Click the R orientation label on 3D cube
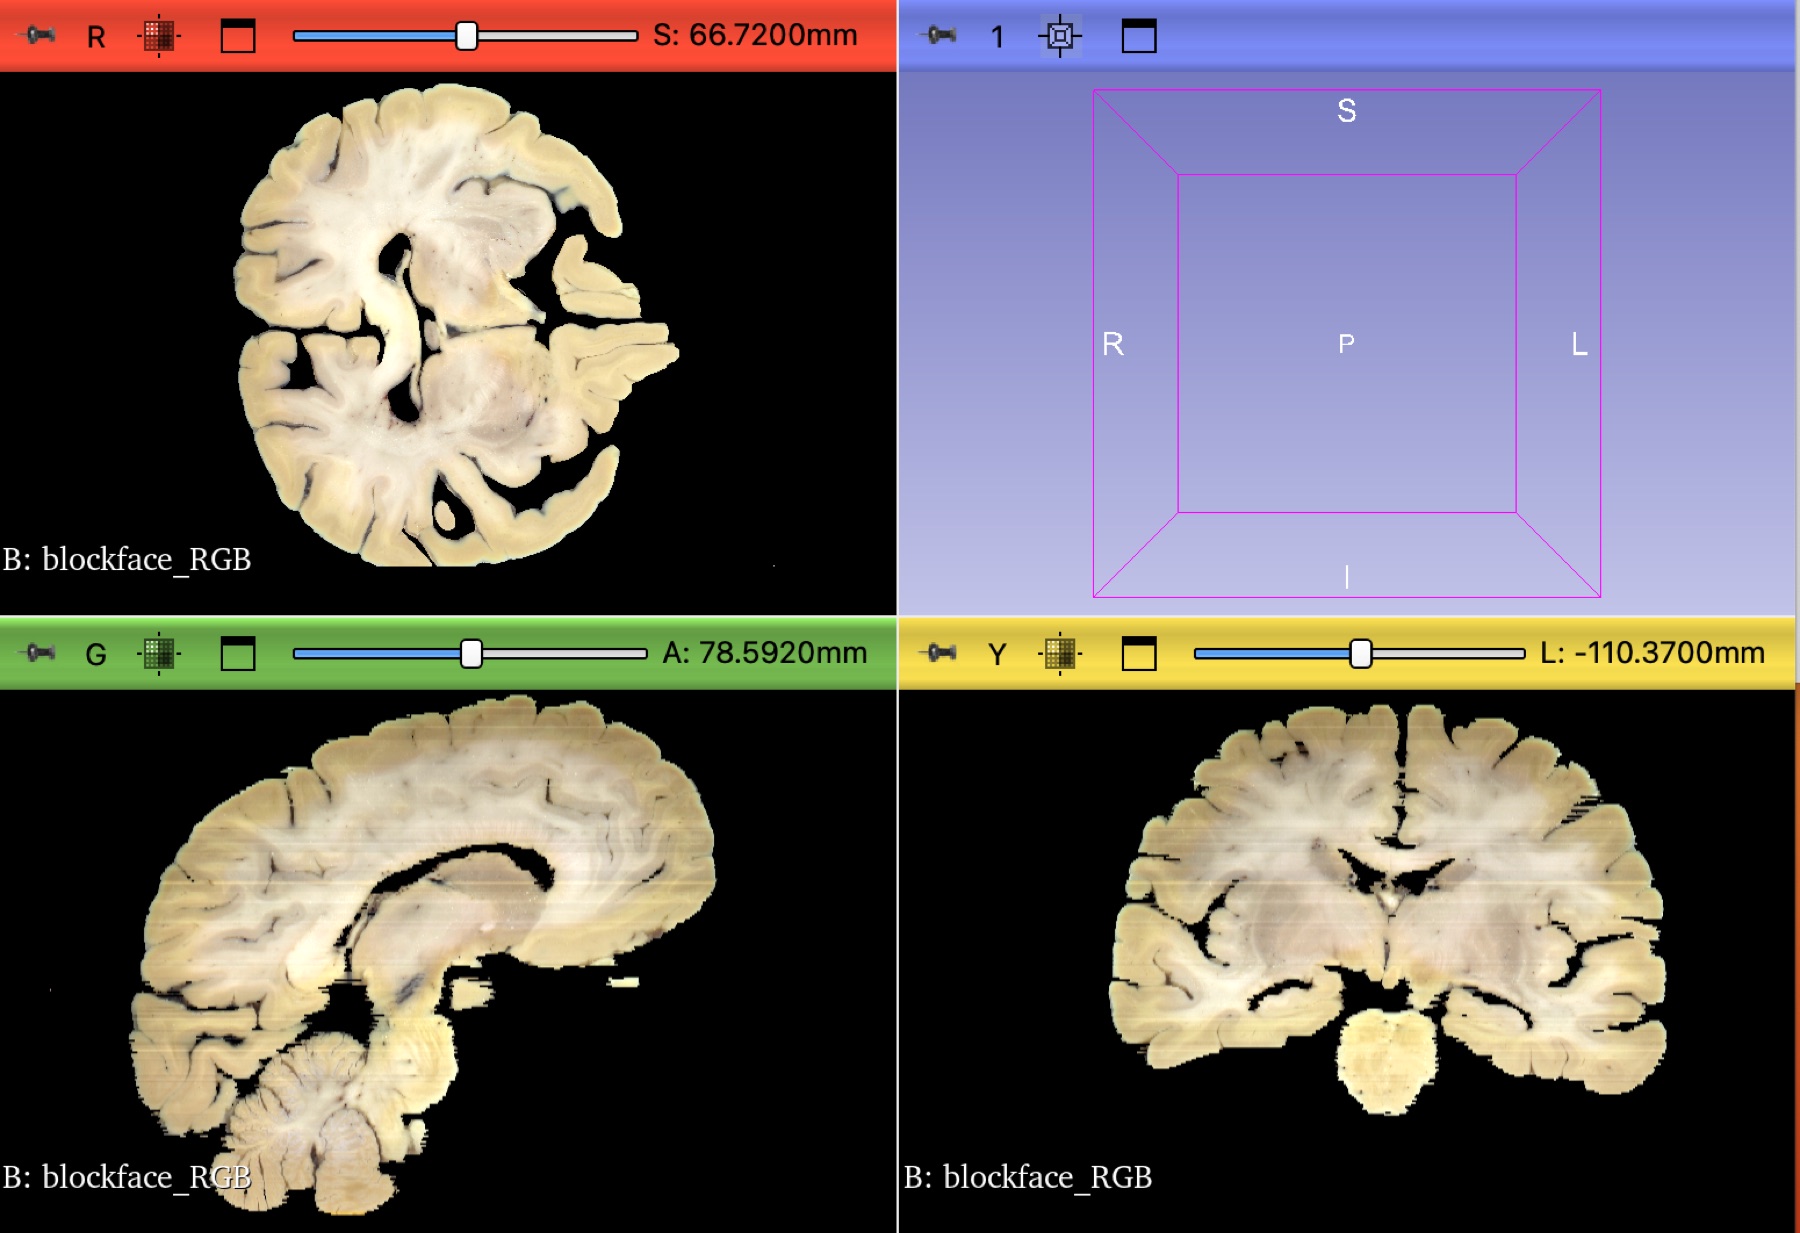Screen dimensions: 1800x1233 pyautogui.click(x=1113, y=344)
